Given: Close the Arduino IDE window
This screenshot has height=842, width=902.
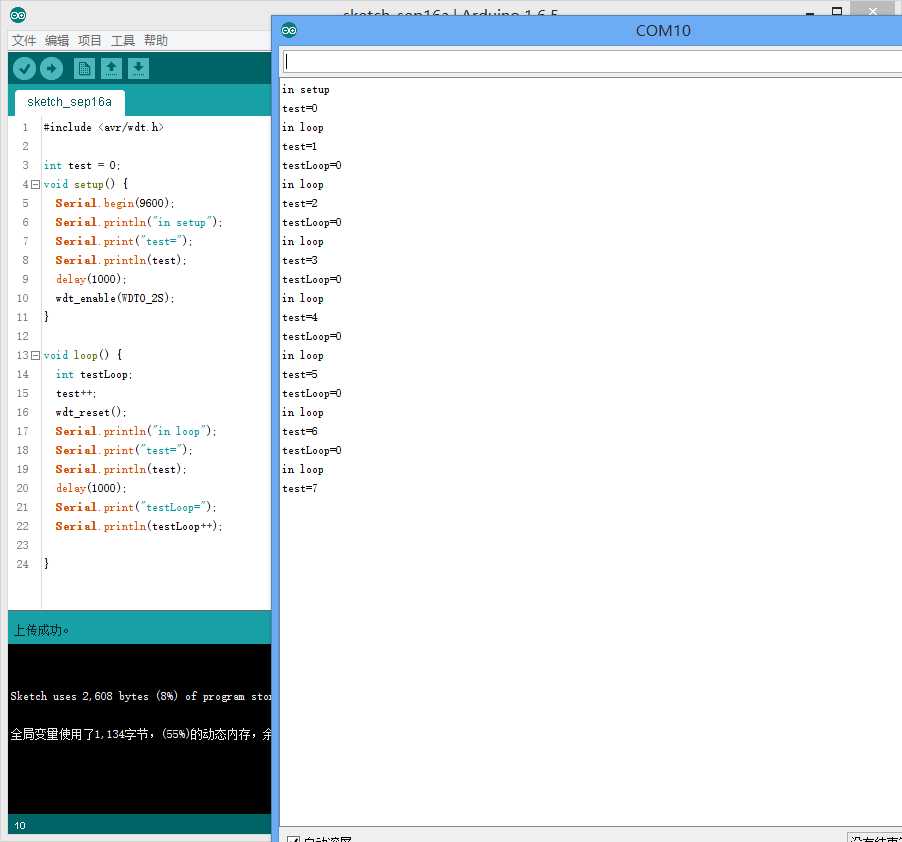Looking at the screenshot, I should (x=873, y=9).
